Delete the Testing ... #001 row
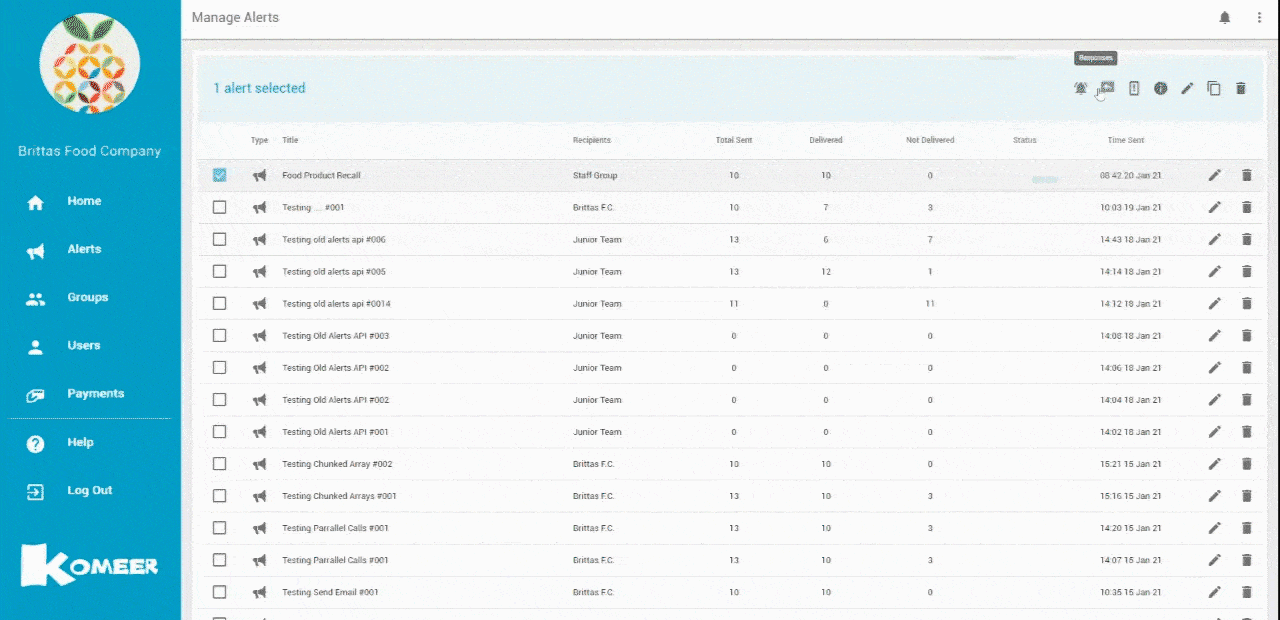1280x620 pixels. pyautogui.click(x=1246, y=207)
